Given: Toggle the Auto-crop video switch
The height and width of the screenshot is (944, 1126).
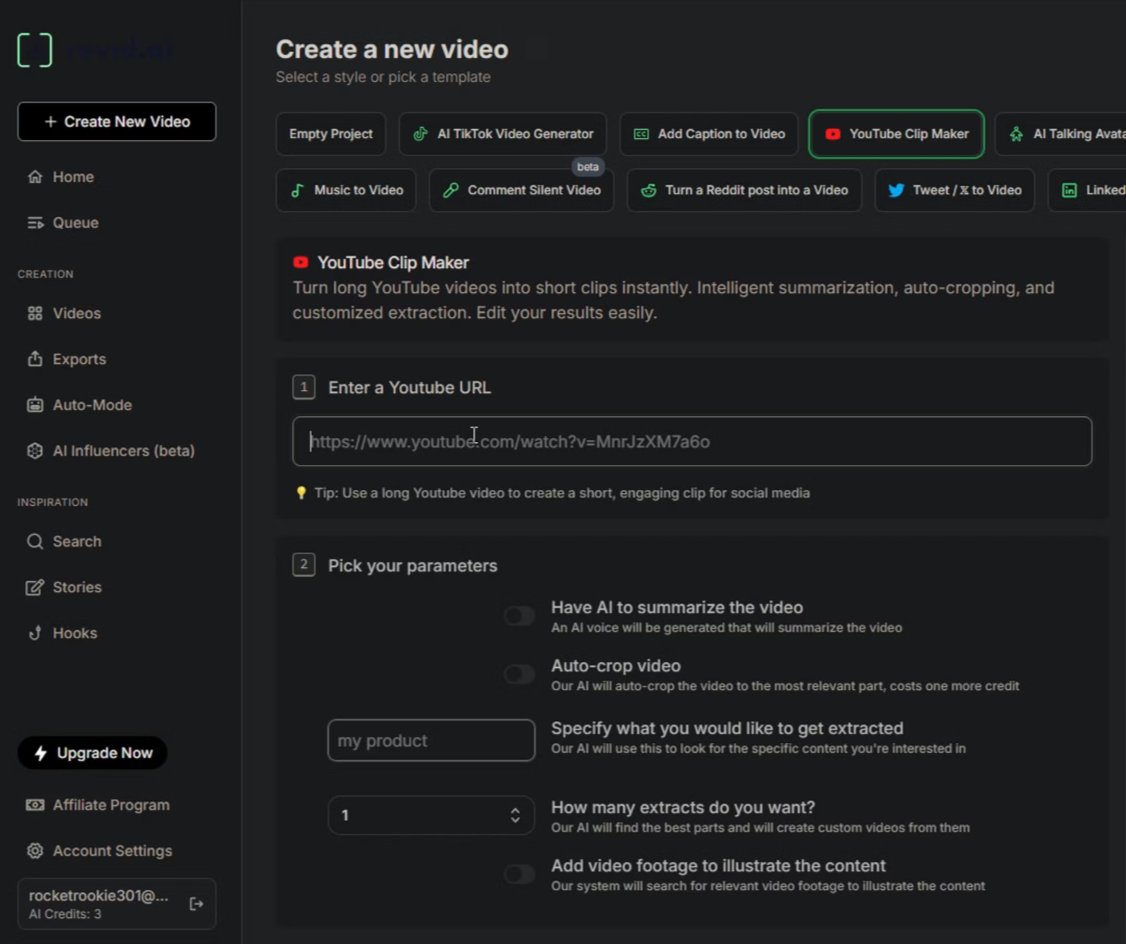Looking at the screenshot, I should [x=519, y=674].
